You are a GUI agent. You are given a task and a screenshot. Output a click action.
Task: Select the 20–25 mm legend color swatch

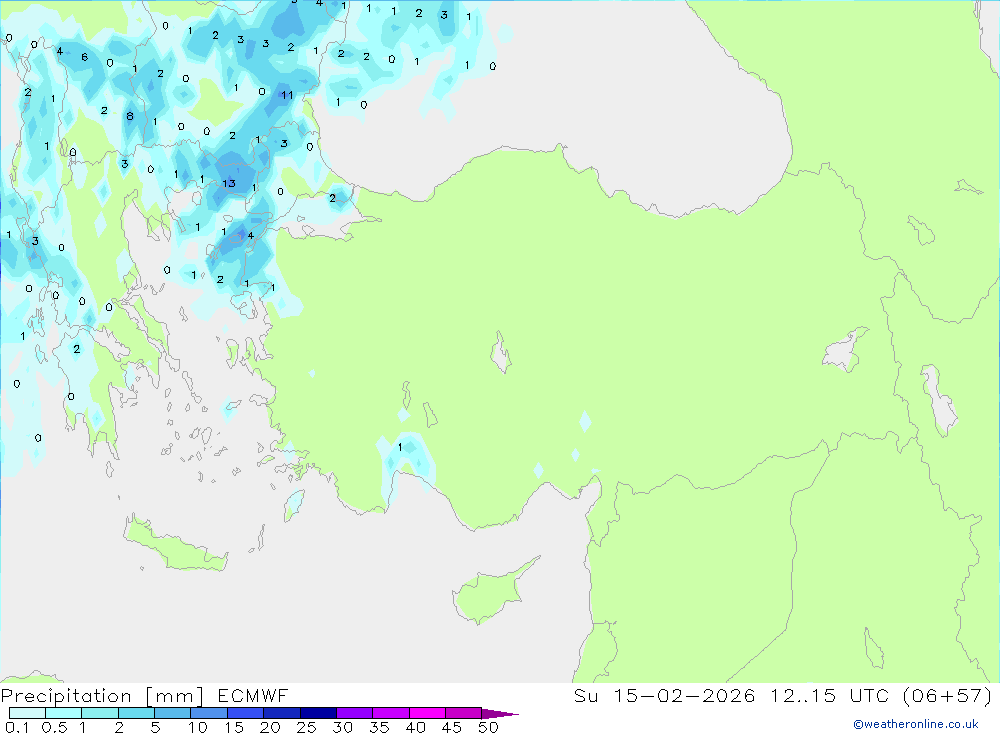pos(282,713)
